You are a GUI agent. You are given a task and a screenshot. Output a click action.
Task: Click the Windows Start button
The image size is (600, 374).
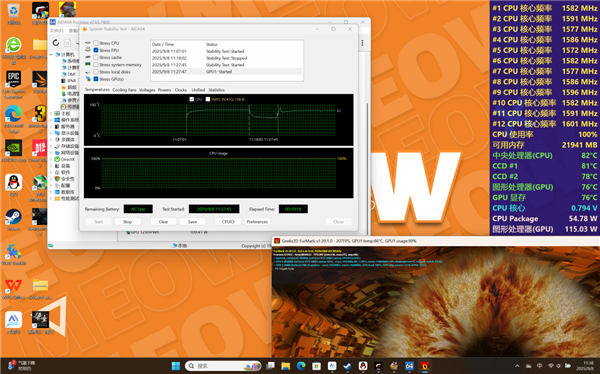[x=176, y=366]
